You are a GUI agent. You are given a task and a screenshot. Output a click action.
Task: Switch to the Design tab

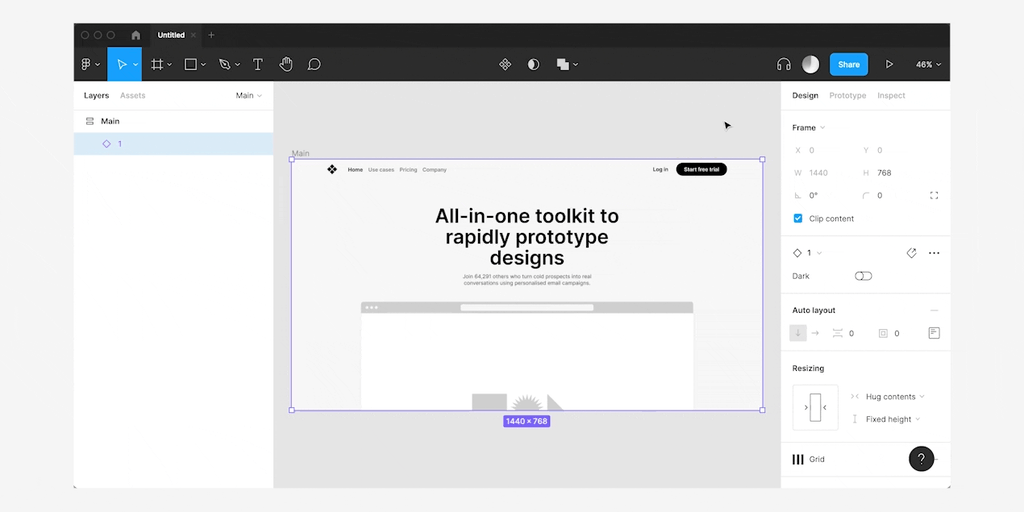coord(805,95)
